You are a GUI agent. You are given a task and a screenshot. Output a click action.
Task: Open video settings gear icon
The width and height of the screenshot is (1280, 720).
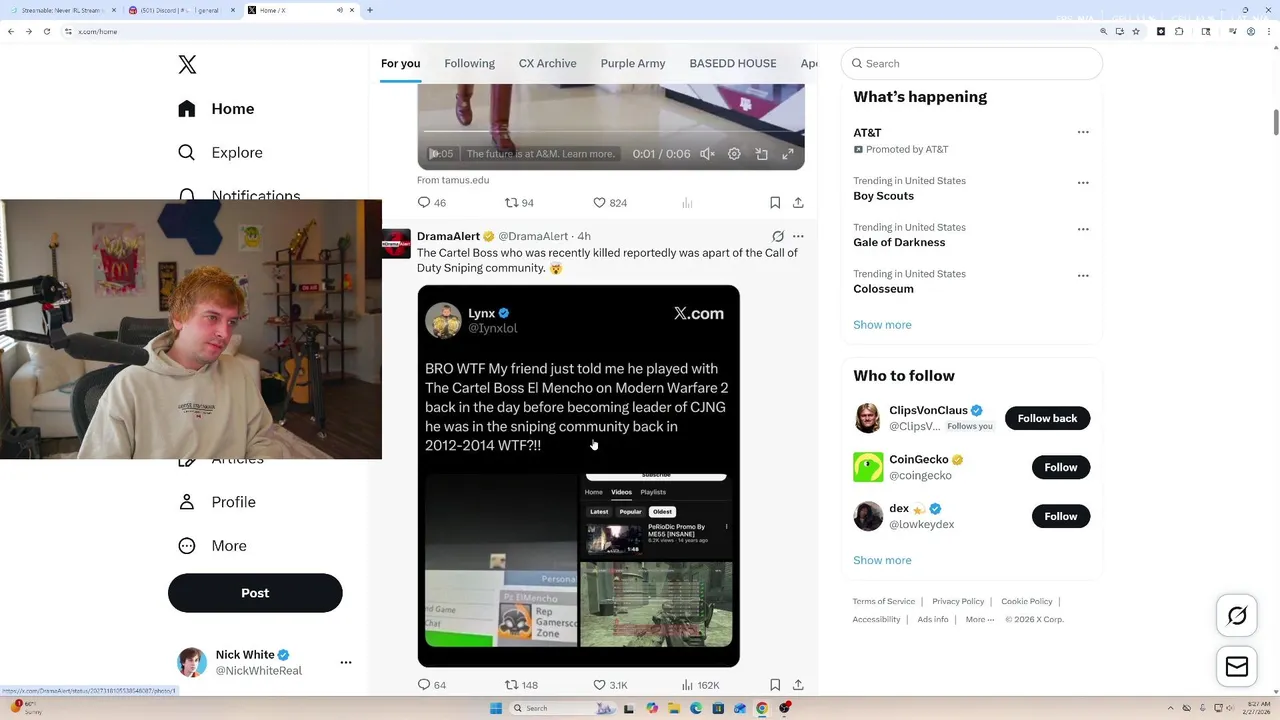pyautogui.click(x=734, y=154)
